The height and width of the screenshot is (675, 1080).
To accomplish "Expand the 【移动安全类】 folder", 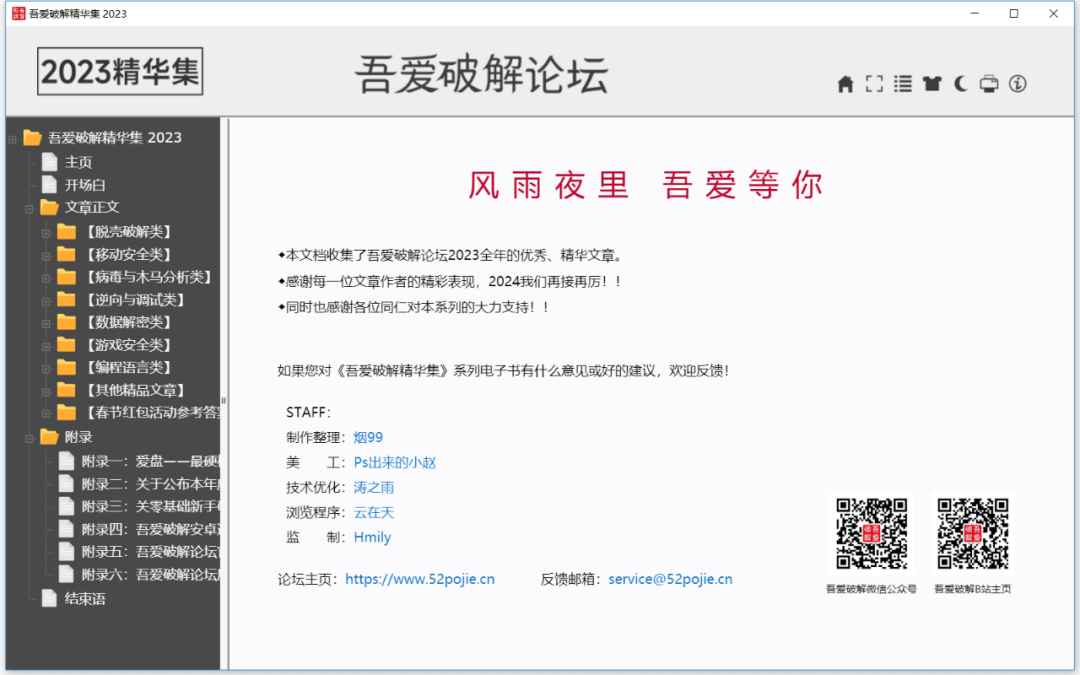I will (x=46, y=256).
